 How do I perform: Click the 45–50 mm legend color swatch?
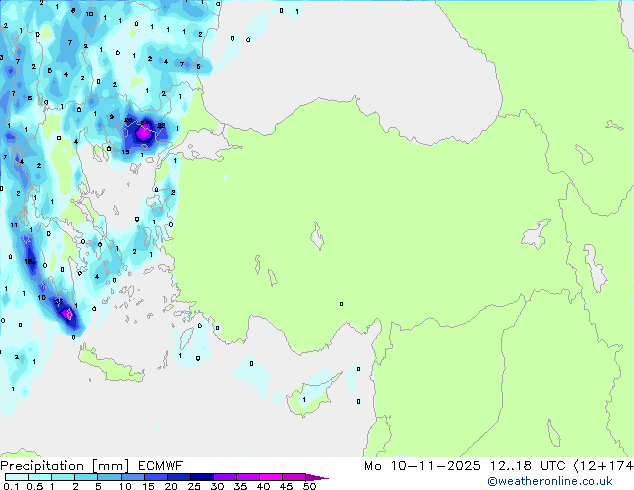[x=294, y=477]
